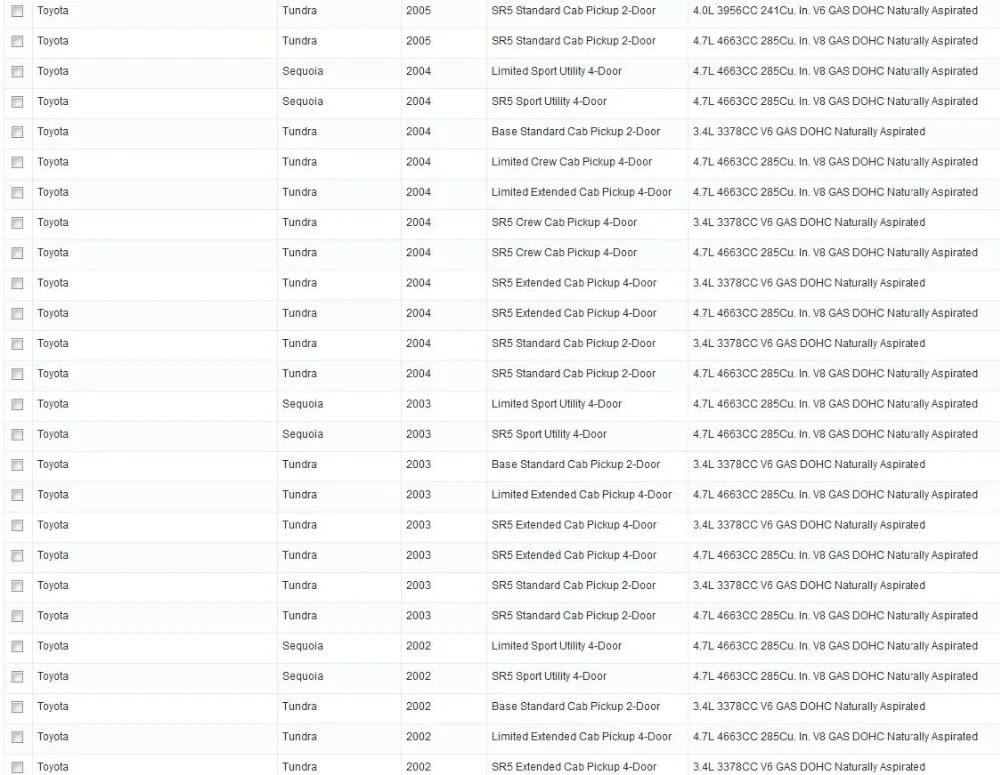This screenshot has width=1000, height=775.
Task: Select the 2003 Tundra Limited Extended Cab checkbox
Action: 17,496
